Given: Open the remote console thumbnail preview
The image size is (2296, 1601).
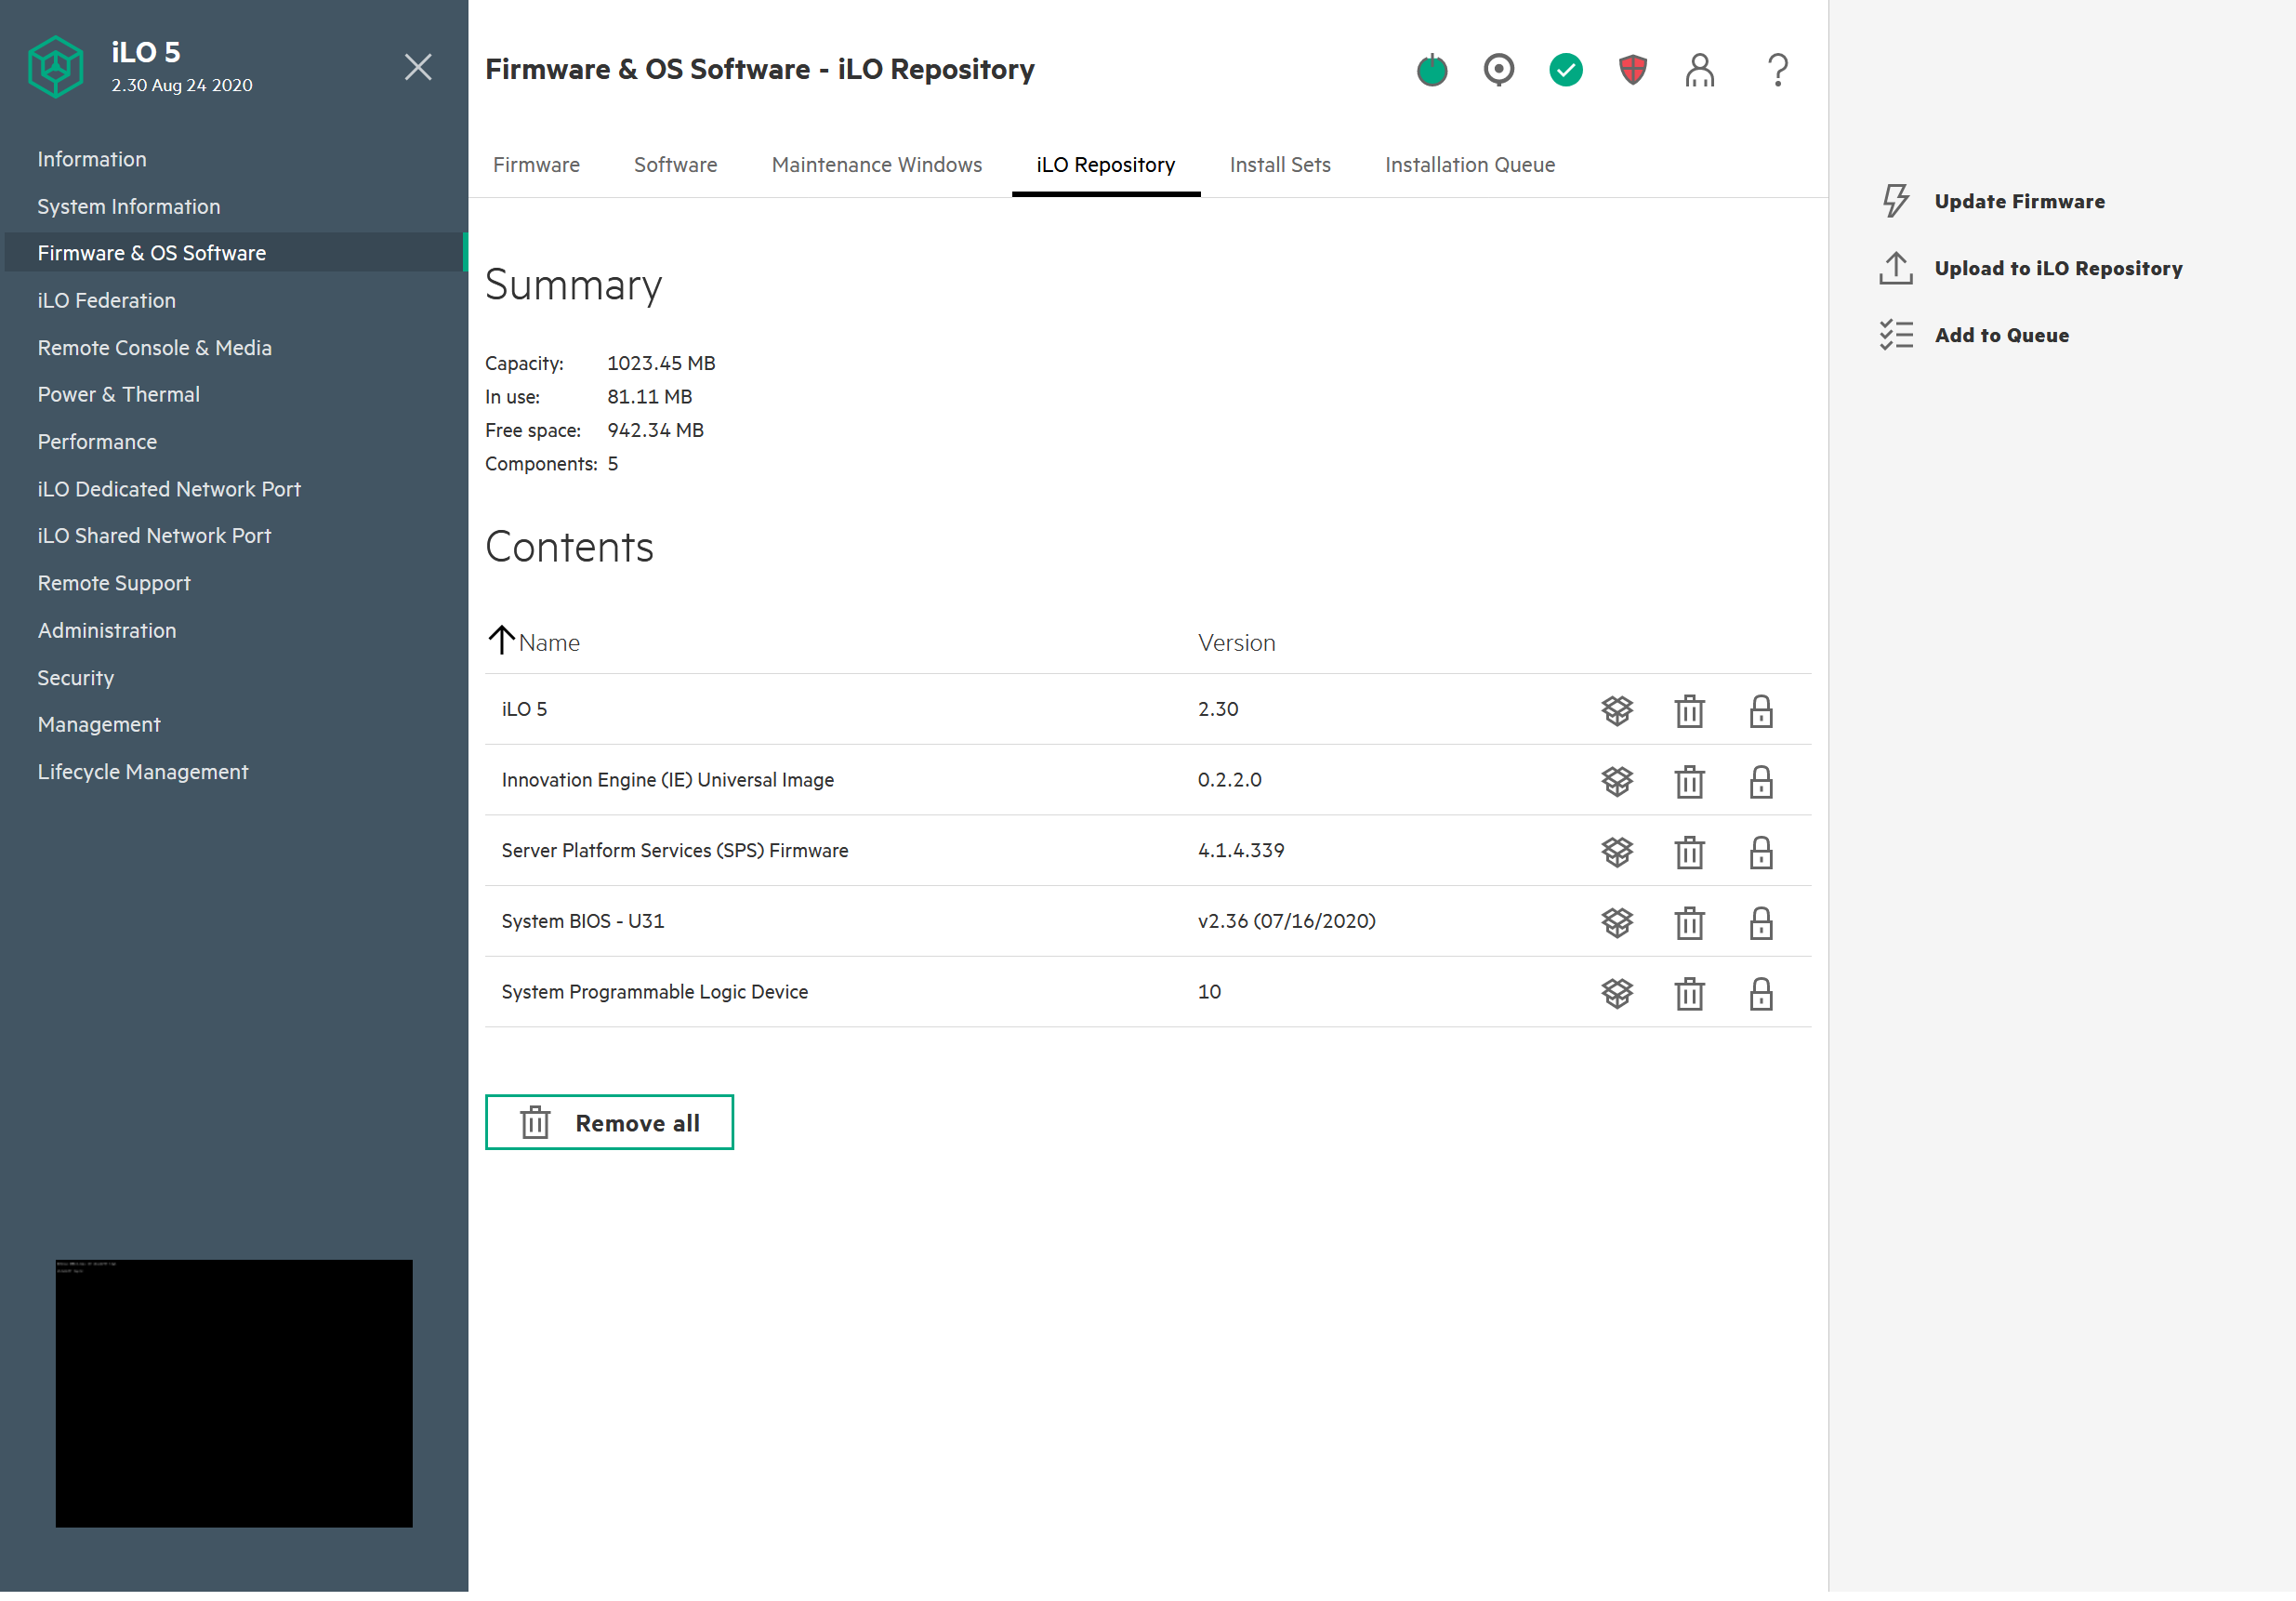Looking at the screenshot, I should [234, 1392].
